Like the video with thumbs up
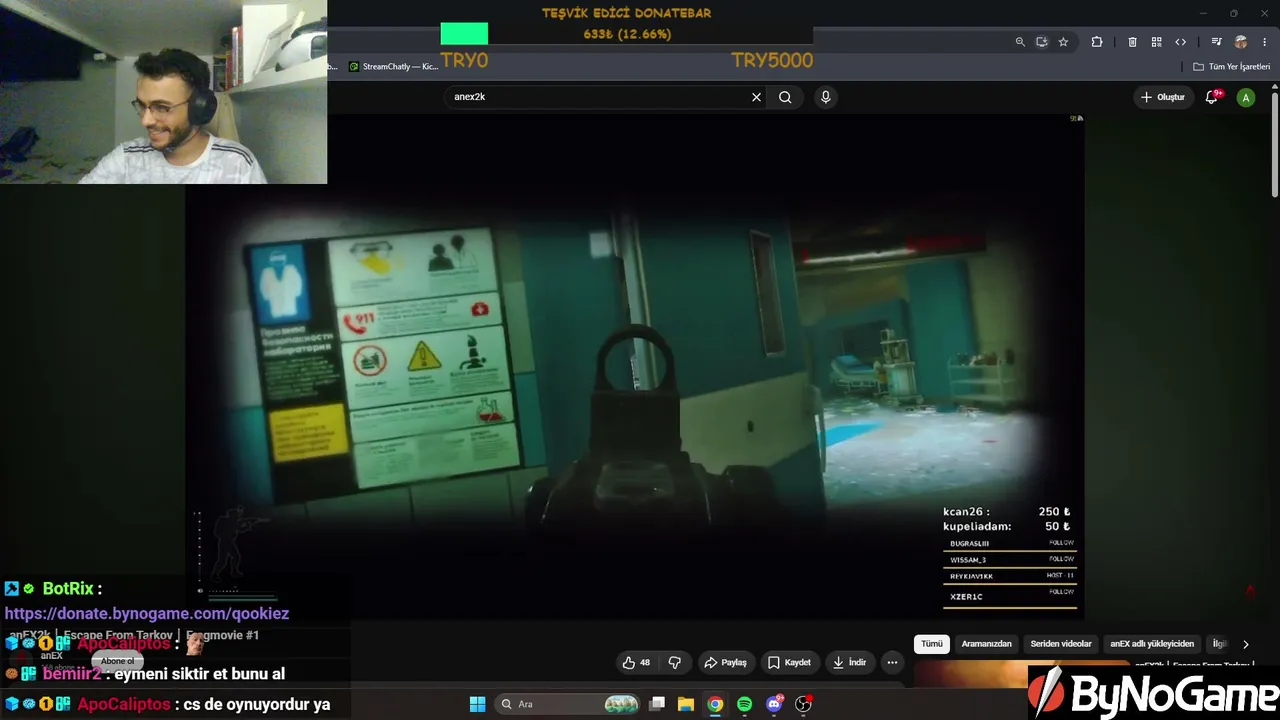The width and height of the screenshot is (1280, 720). coord(636,662)
